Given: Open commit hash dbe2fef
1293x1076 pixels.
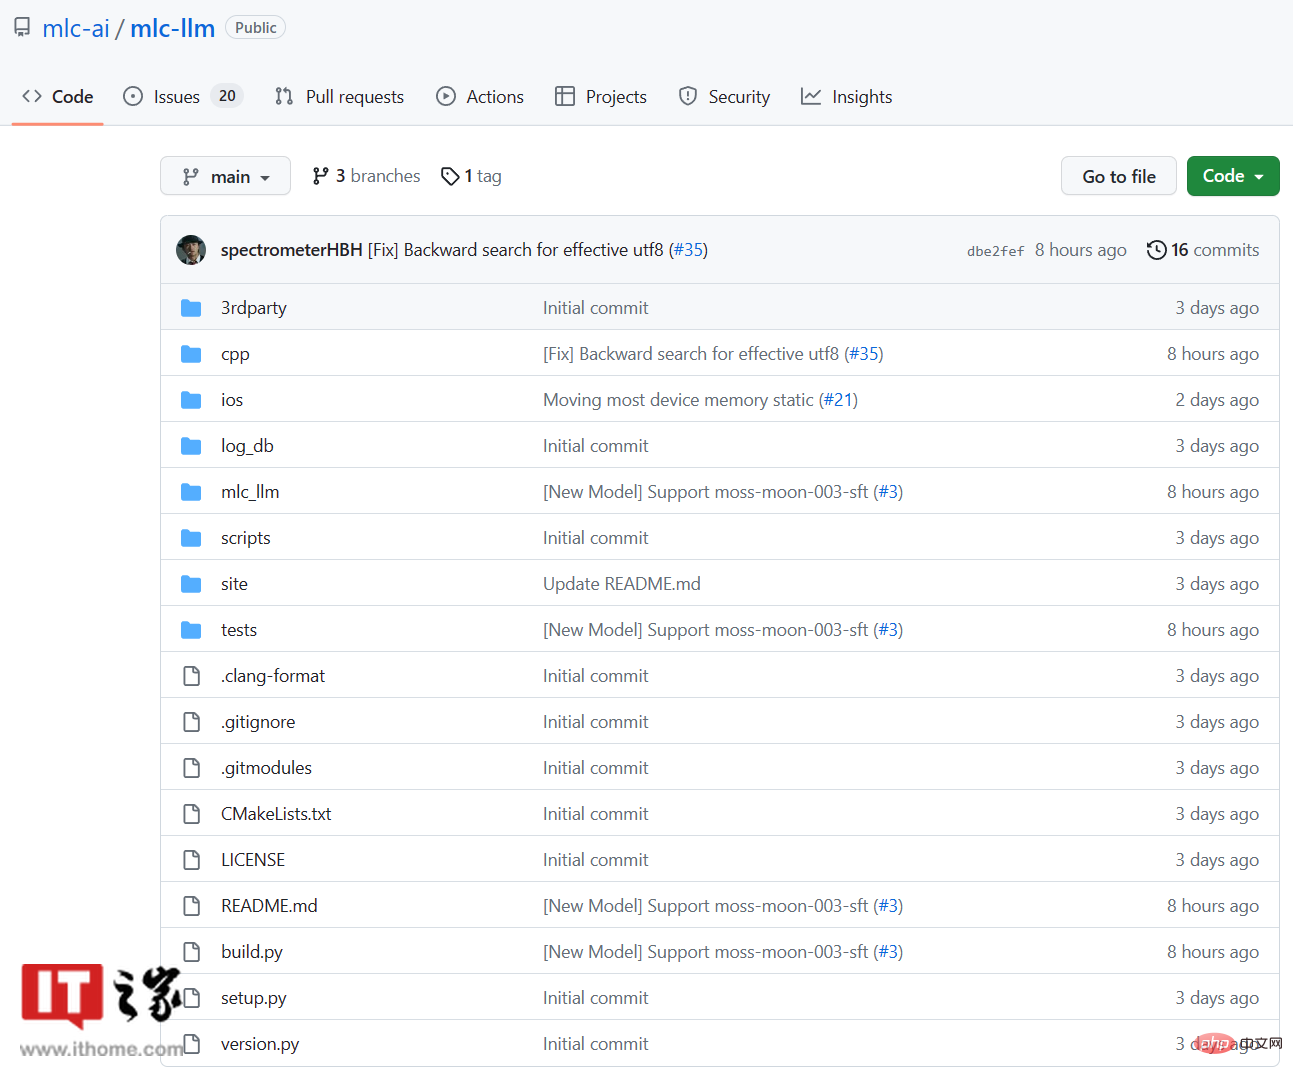Looking at the screenshot, I should tap(996, 251).
